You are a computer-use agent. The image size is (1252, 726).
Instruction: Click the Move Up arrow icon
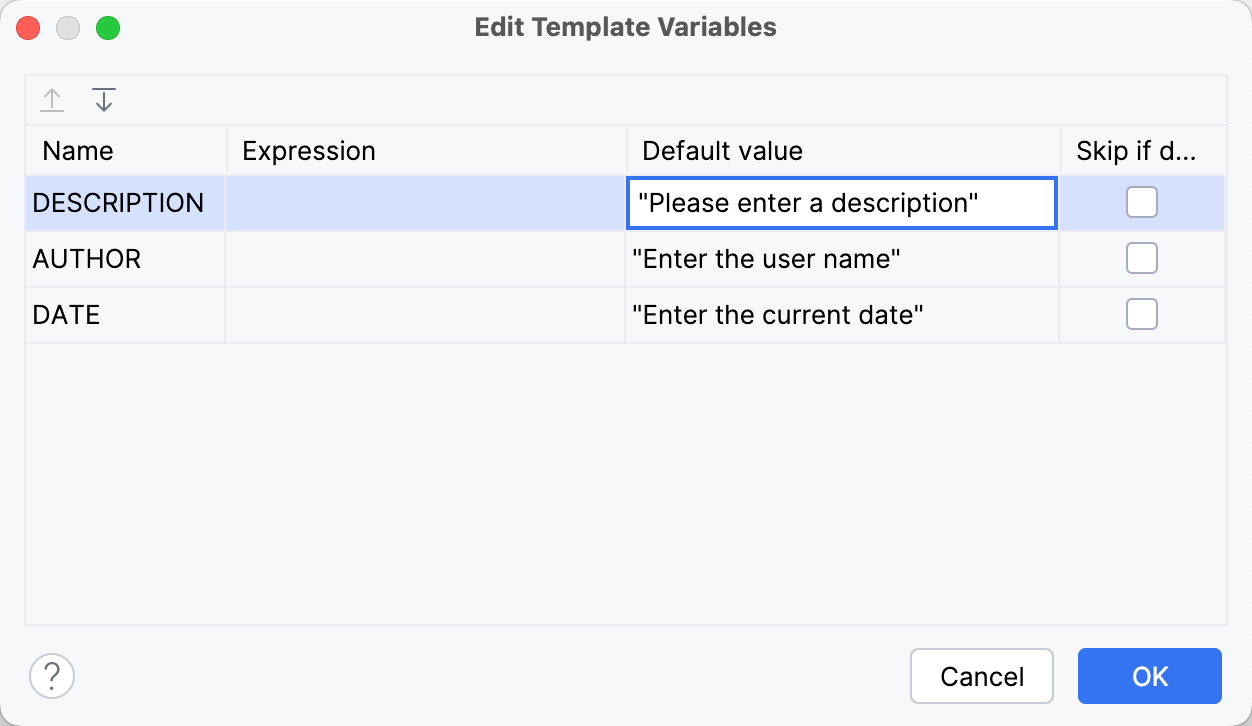pos(52,100)
